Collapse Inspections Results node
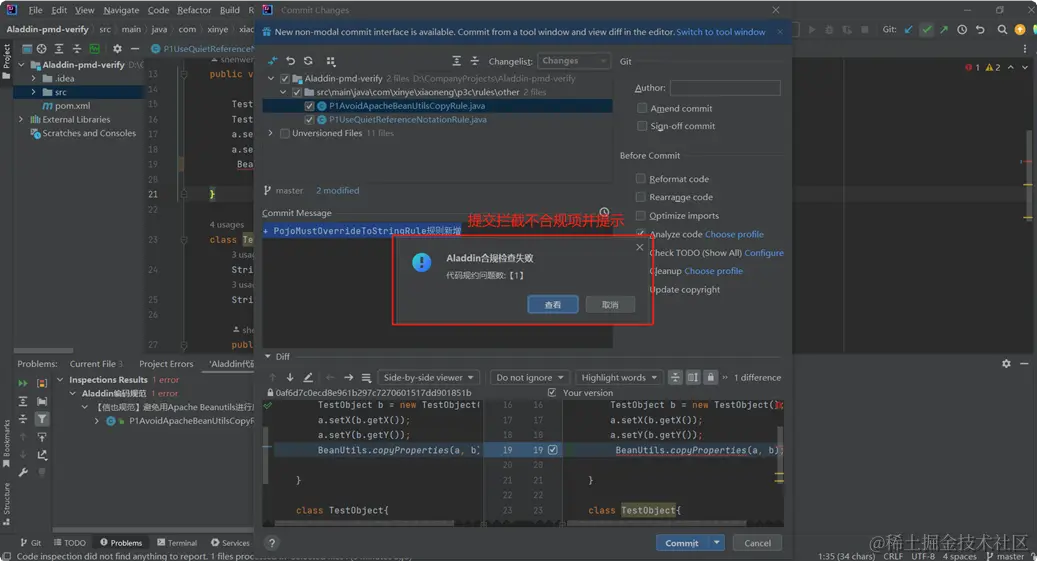This screenshot has width=1037, height=561. 60,380
